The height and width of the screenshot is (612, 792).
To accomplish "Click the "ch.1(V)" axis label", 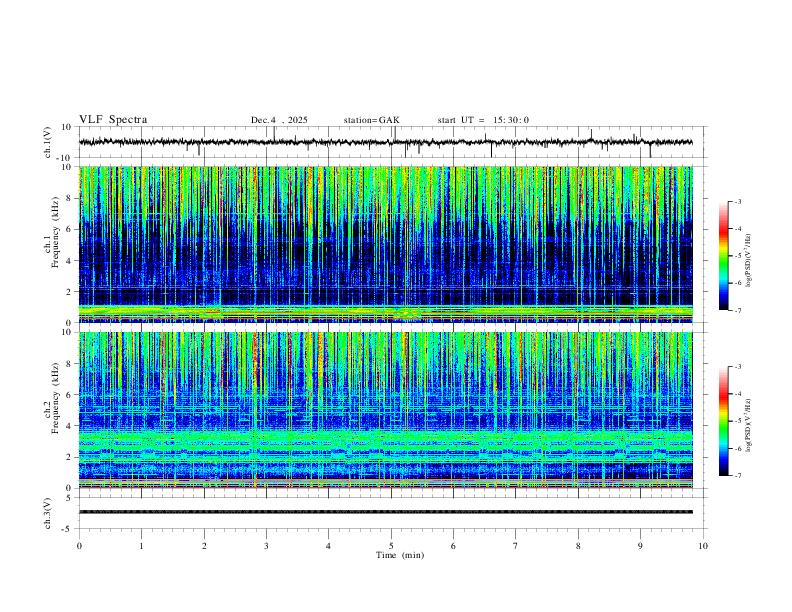I will pos(48,142).
